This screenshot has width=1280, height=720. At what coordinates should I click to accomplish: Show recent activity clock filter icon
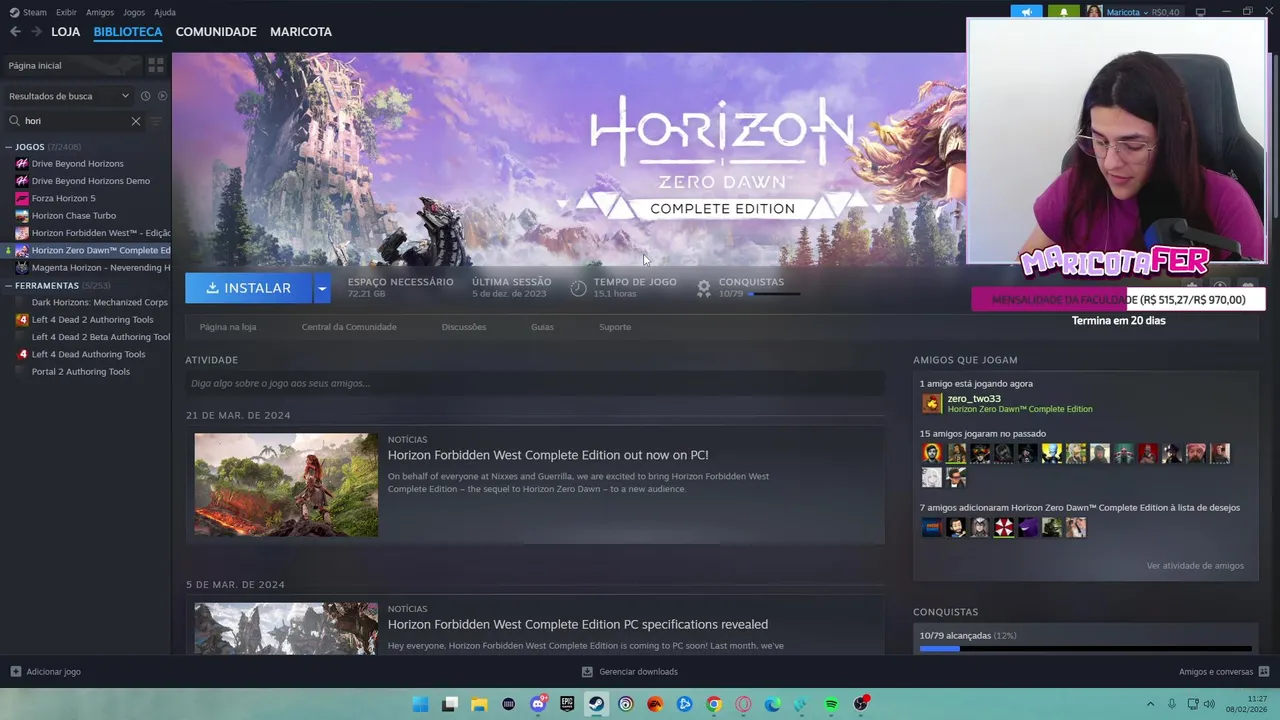(x=145, y=96)
